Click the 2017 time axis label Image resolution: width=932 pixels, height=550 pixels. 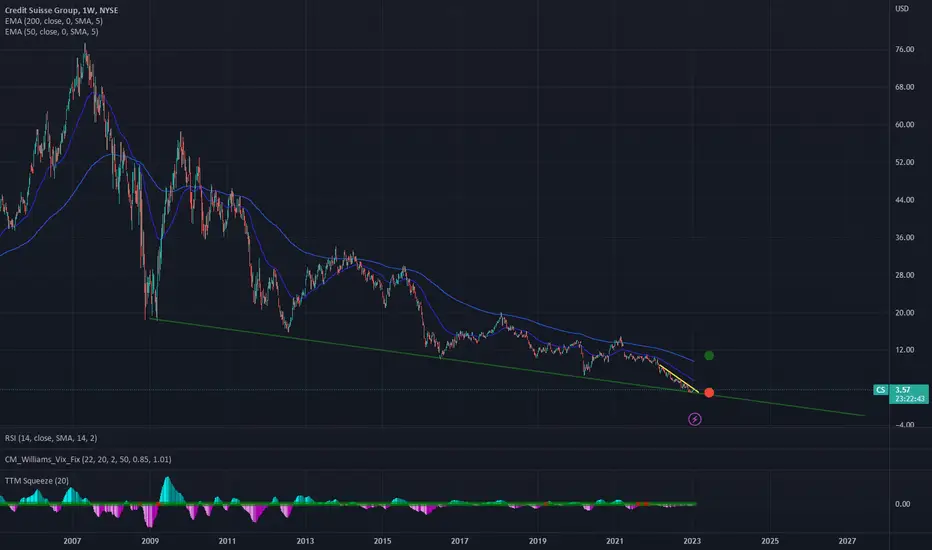[x=459, y=541]
